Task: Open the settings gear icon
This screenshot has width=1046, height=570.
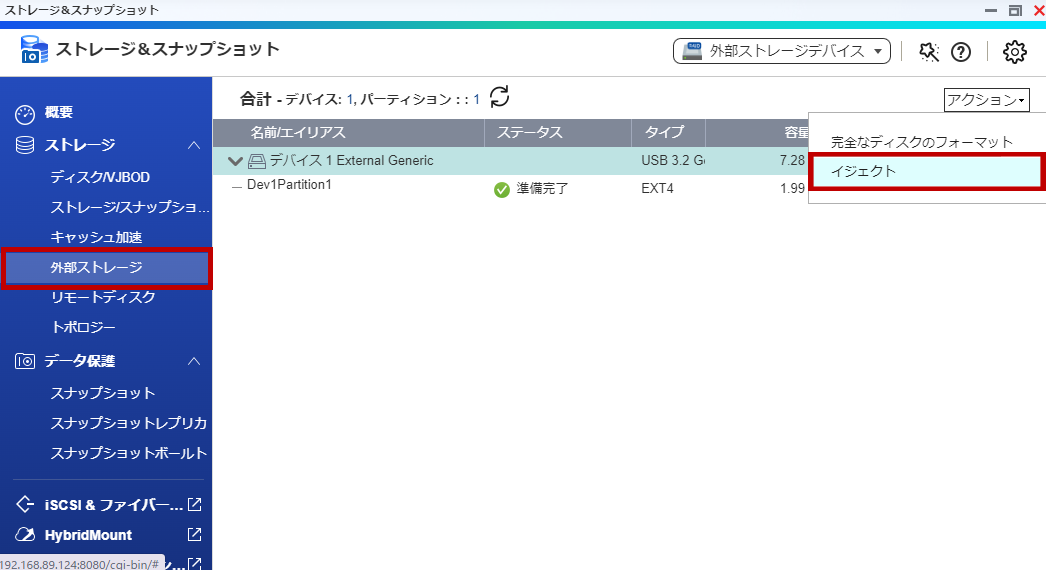Action: [x=1014, y=52]
